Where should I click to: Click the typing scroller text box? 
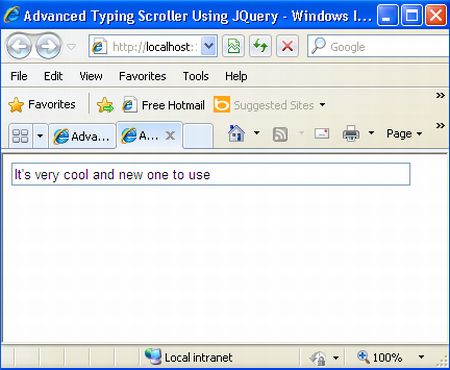pyautogui.click(x=211, y=174)
